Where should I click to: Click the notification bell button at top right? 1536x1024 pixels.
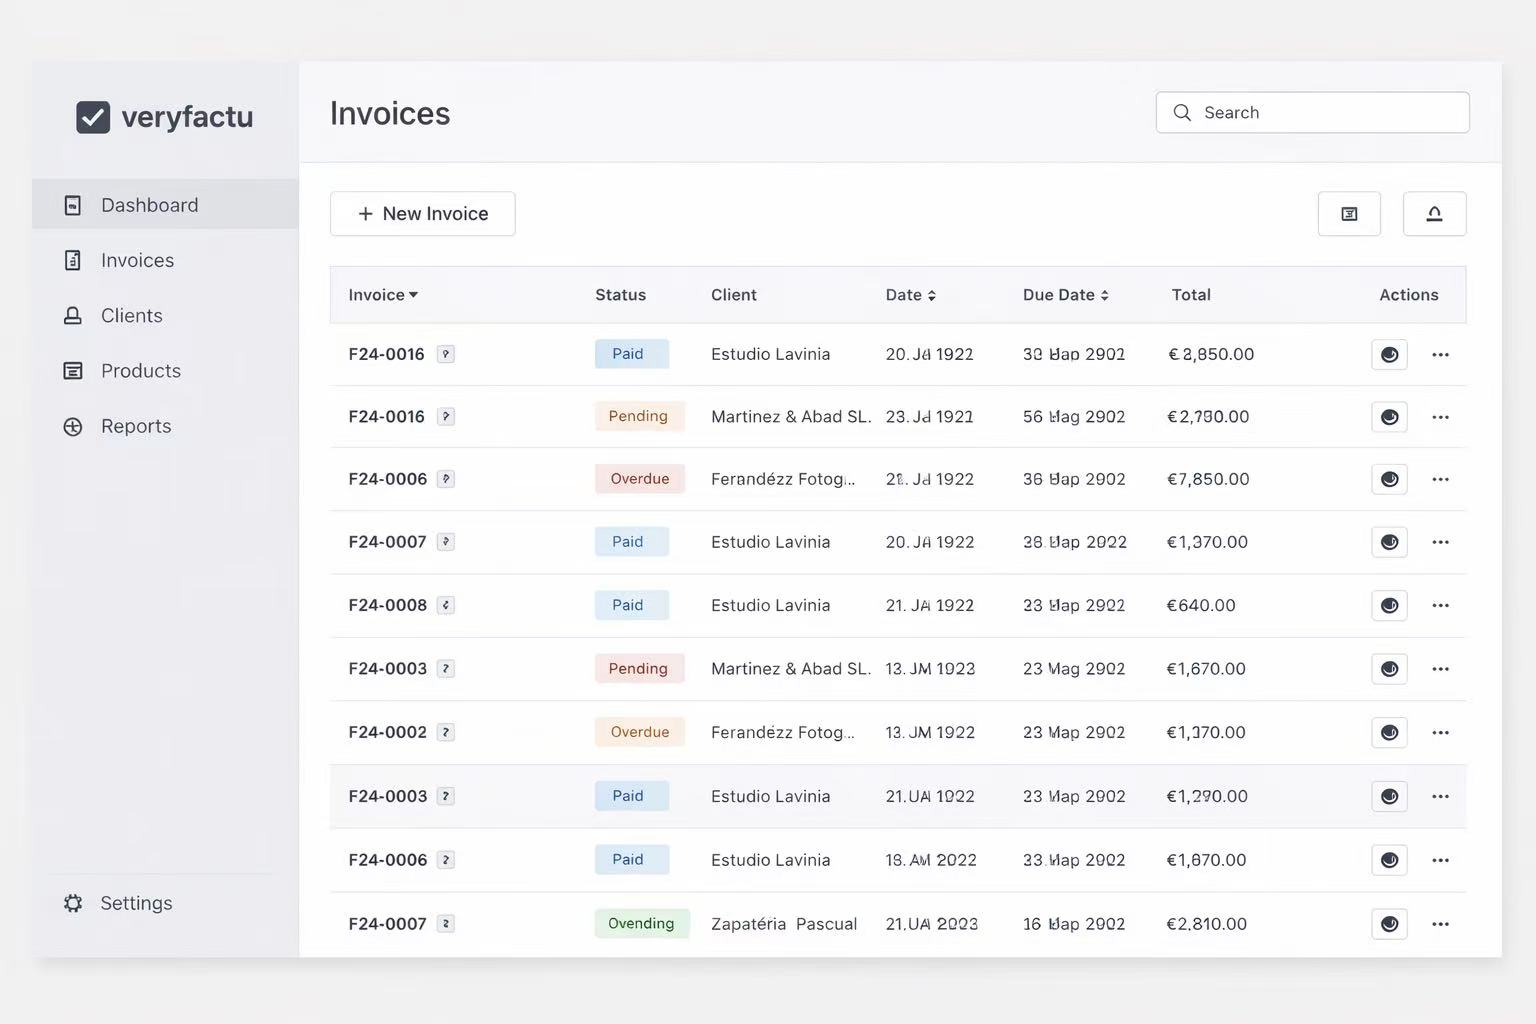[x=1434, y=214]
